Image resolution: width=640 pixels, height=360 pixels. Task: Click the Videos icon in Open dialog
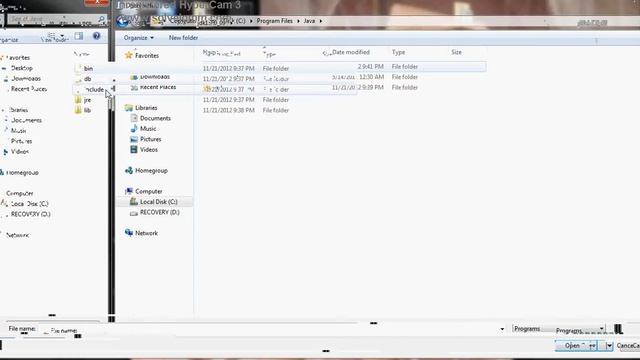[x=134, y=149]
